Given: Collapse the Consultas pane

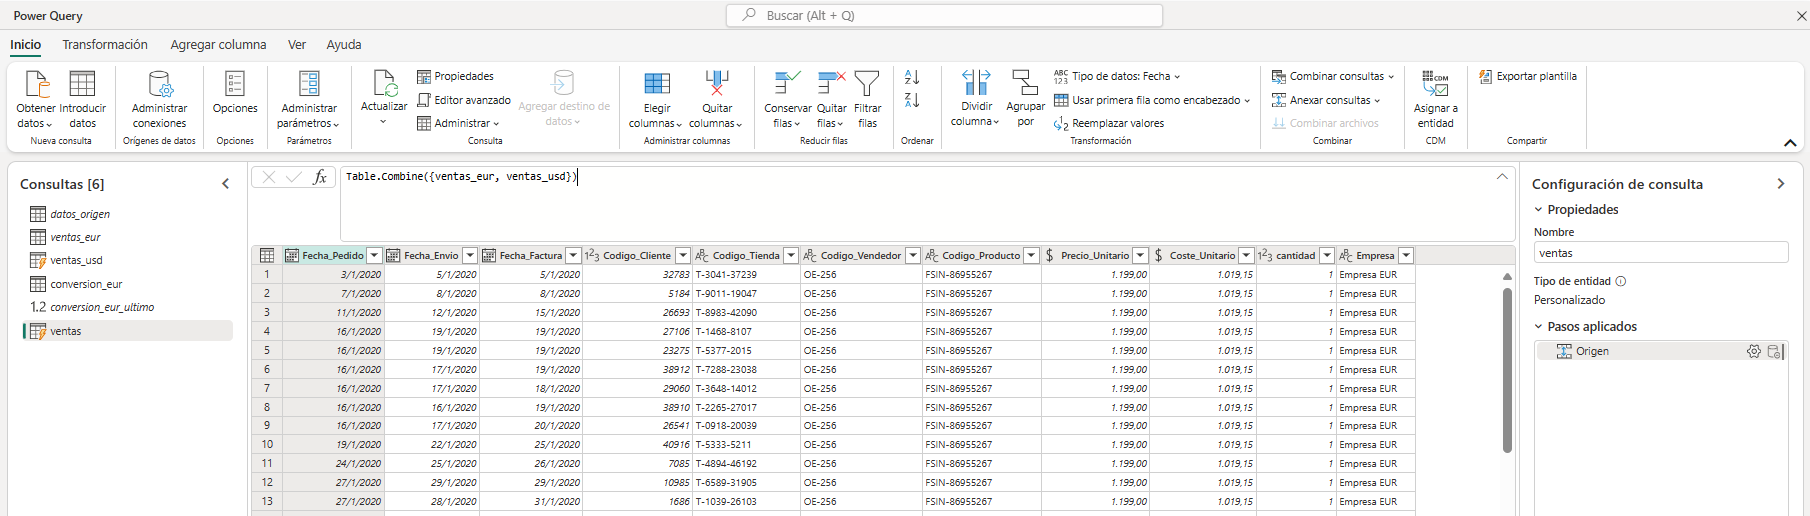Looking at the screenshot, I should point(225,184).
